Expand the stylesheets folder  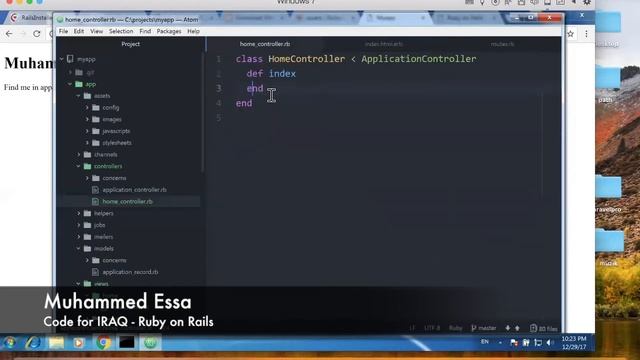[x=87, y=143]
